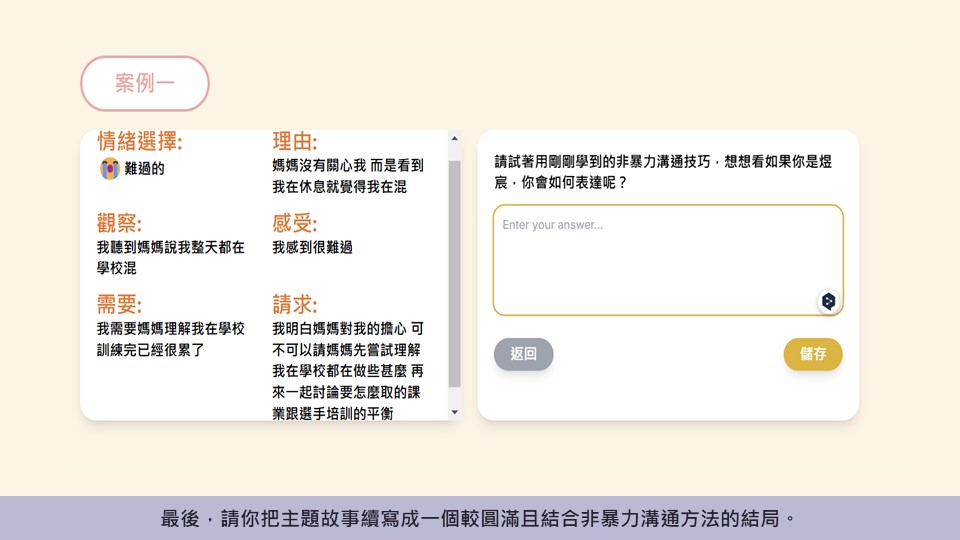Click the 需要 heading
The height and width of the screenshot is (540, 960).
tap(119, 304)
